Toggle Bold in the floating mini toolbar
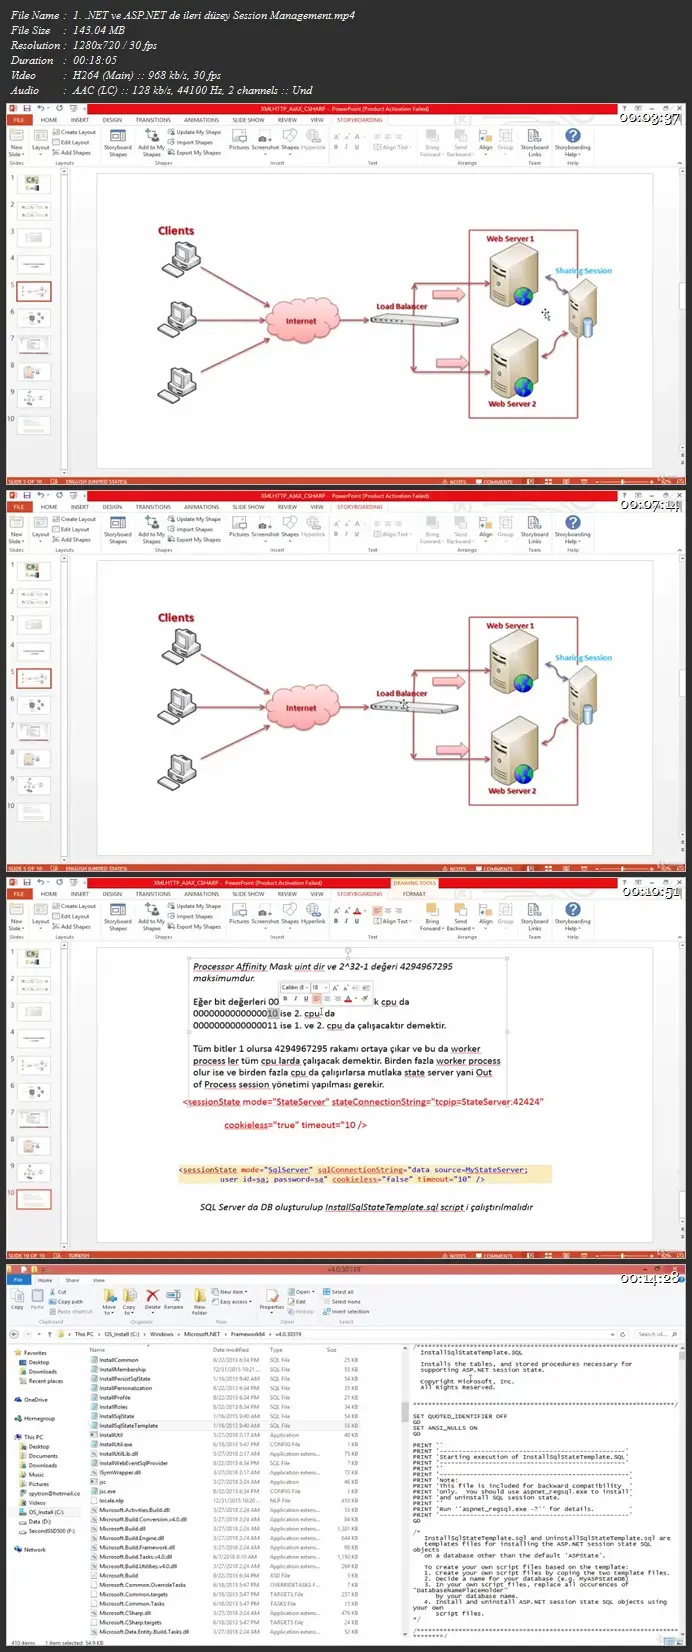Image resolution: width=692 pixels, height=1652 pixels. click(285, 998)
